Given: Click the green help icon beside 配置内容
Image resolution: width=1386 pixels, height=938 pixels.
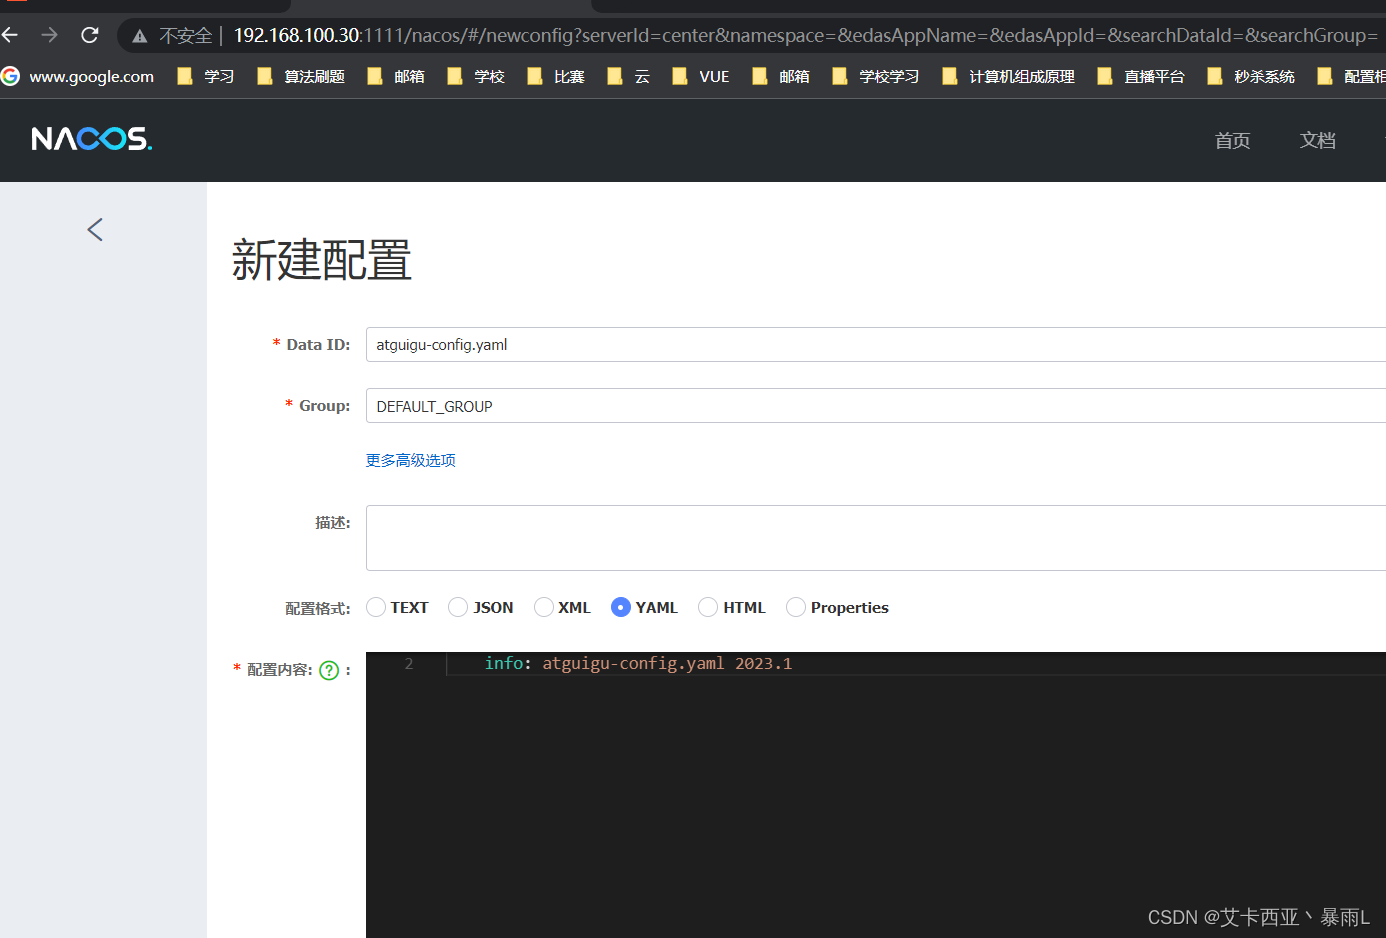Looking at the screenshot, I should click(x=329, y=670).
